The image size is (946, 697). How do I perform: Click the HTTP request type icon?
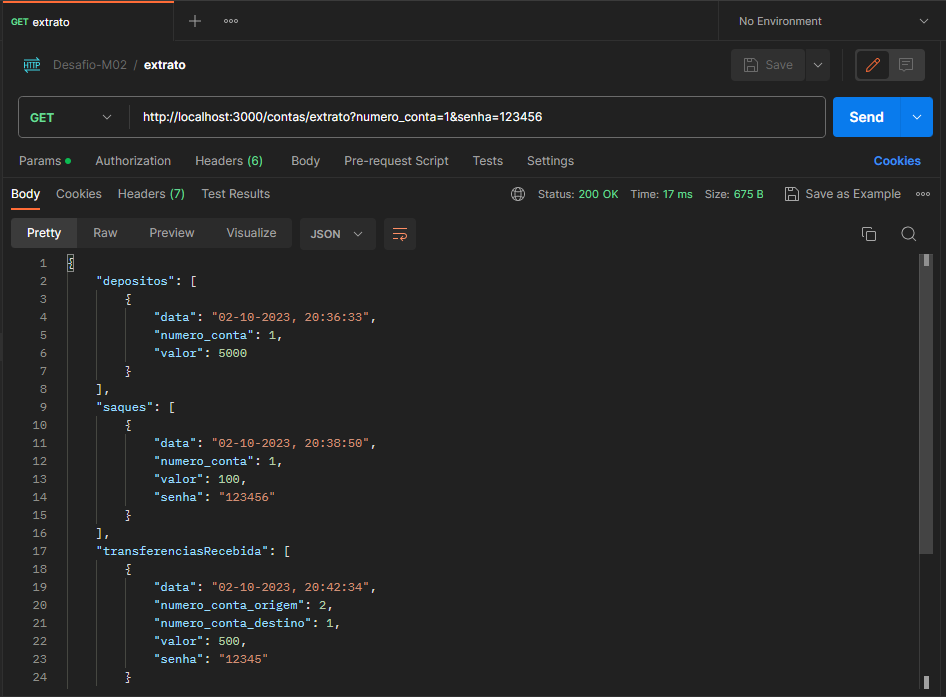click(31, 65)
